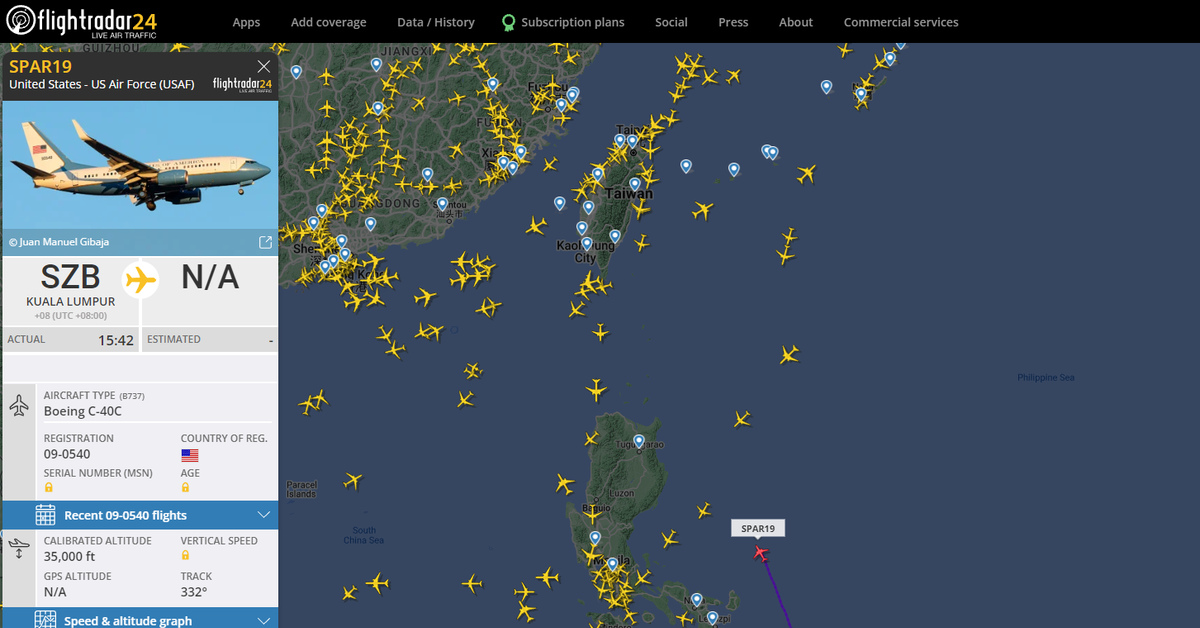Expand Recent 09-0540 flights section
Viewport: 1200px width, 628px height.
139,515
